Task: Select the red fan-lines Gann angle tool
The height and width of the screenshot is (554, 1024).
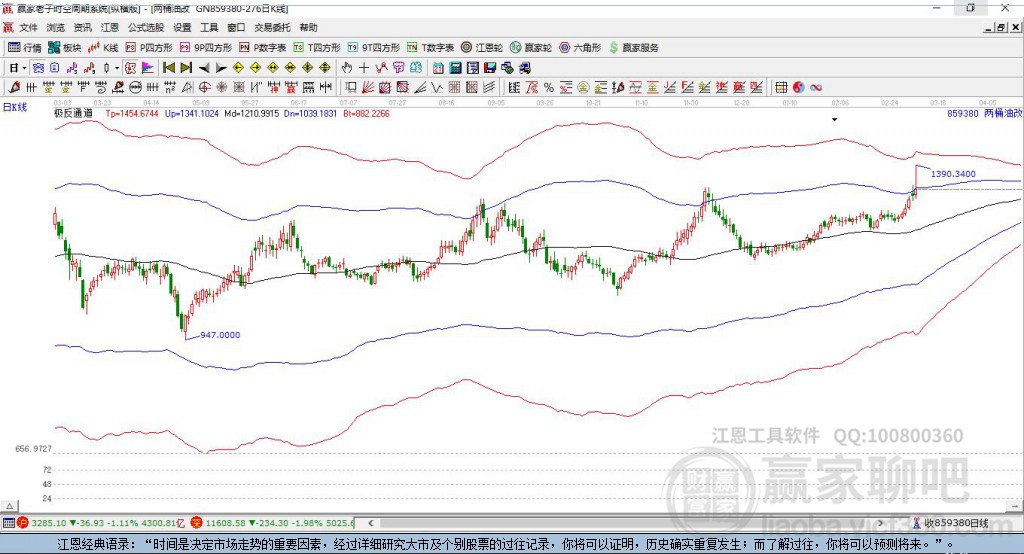Action: (368, 88)
